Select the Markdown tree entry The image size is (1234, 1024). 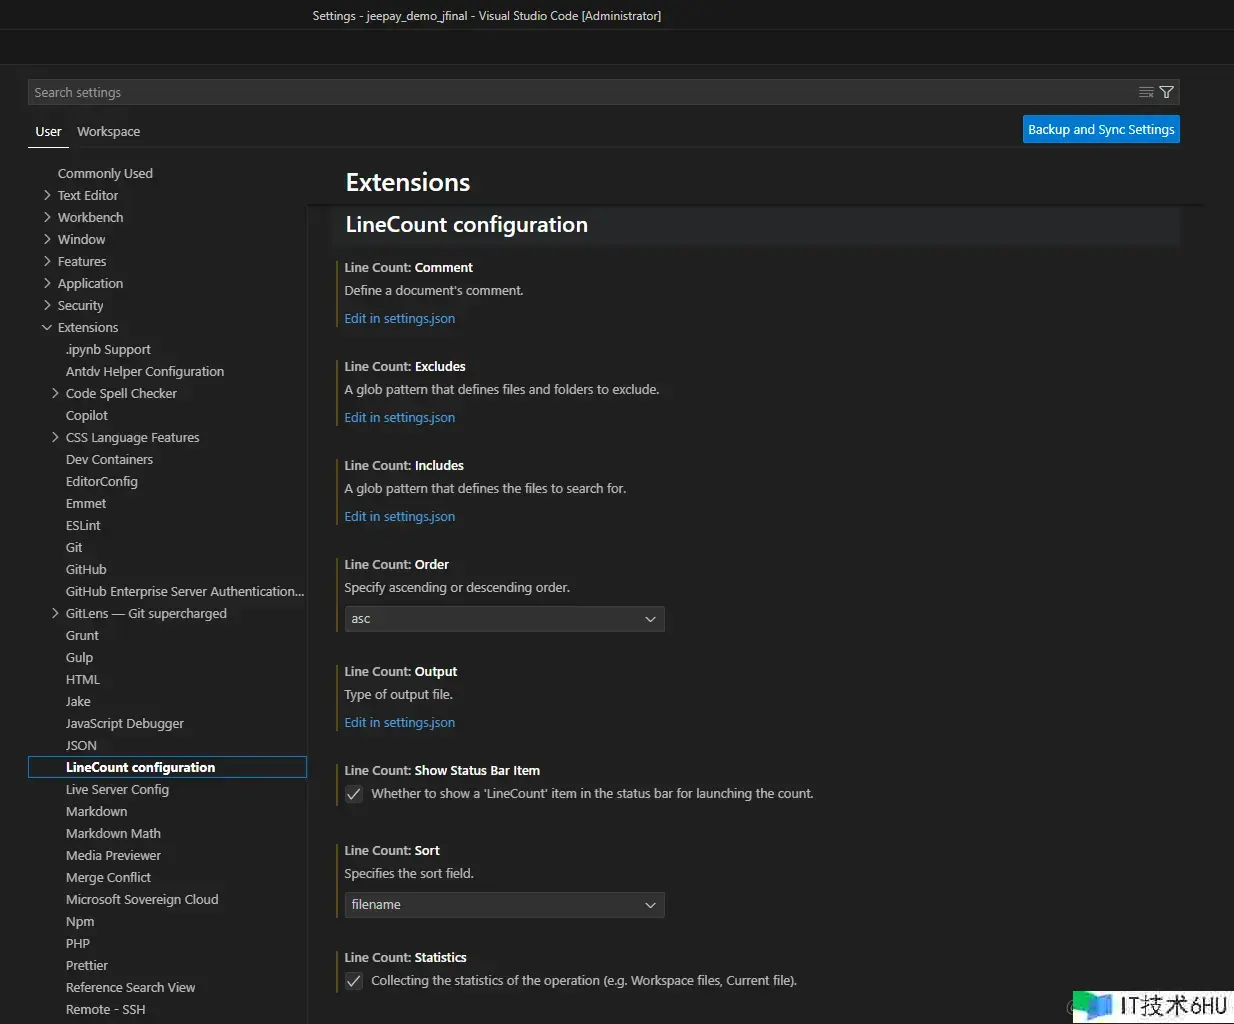click(96, 811)
